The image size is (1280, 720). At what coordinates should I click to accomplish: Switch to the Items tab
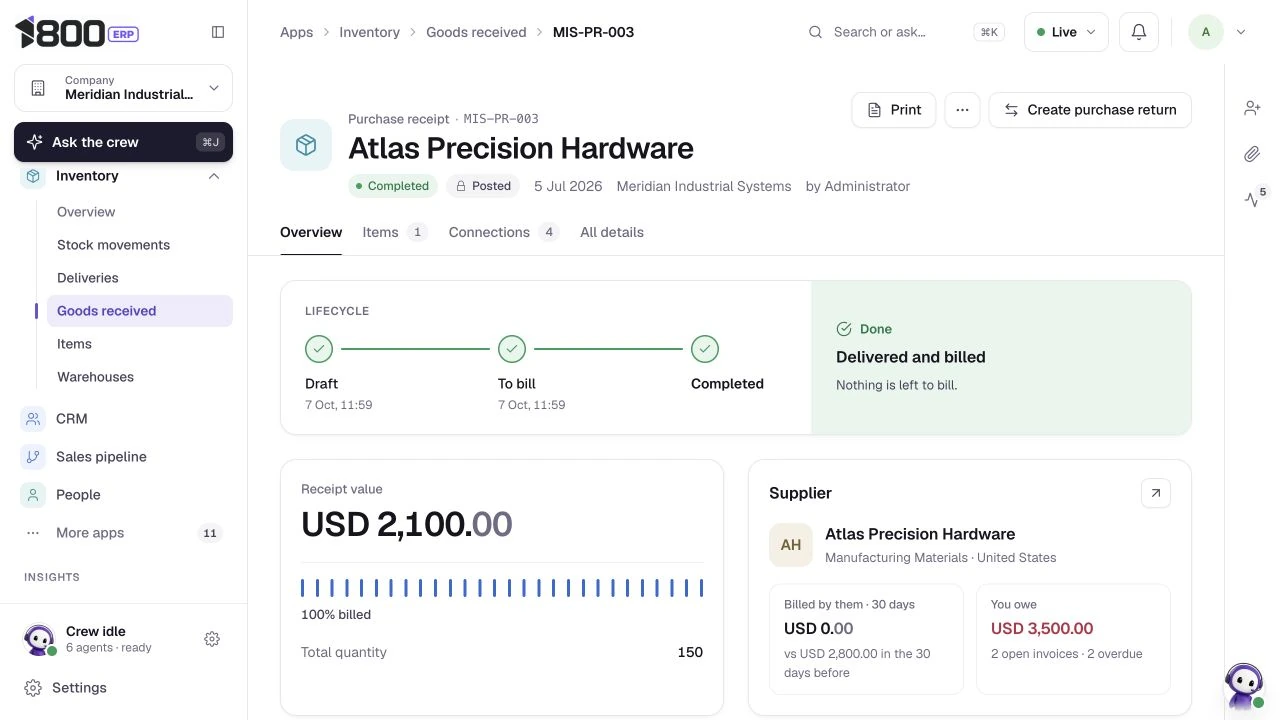395,232
